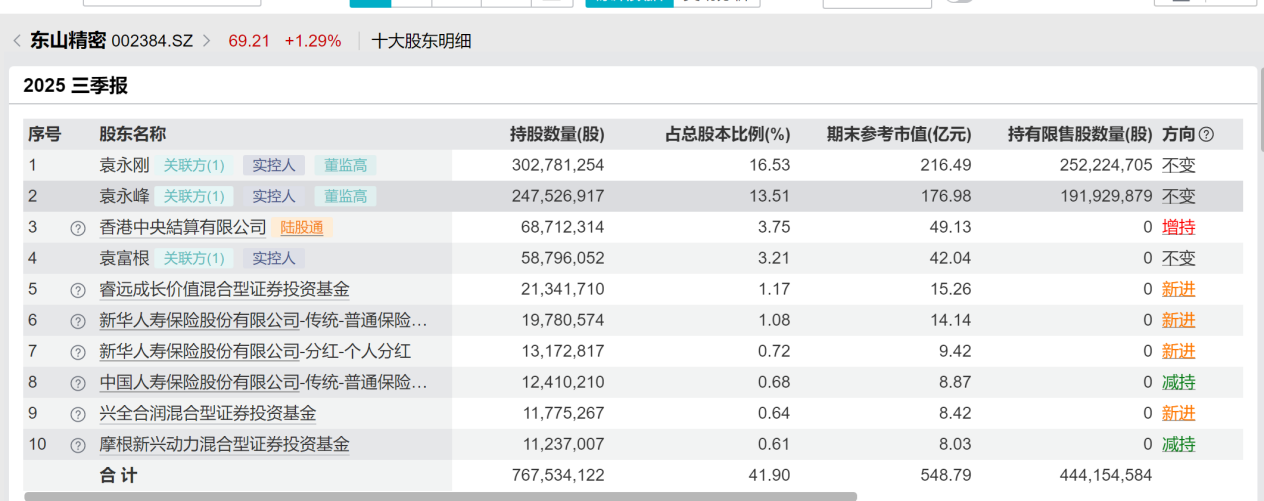Click the question mark icon beside 新华人寿 分红-个人分红
Viewport: 1264px width, 501px height.
click(78, 352)
